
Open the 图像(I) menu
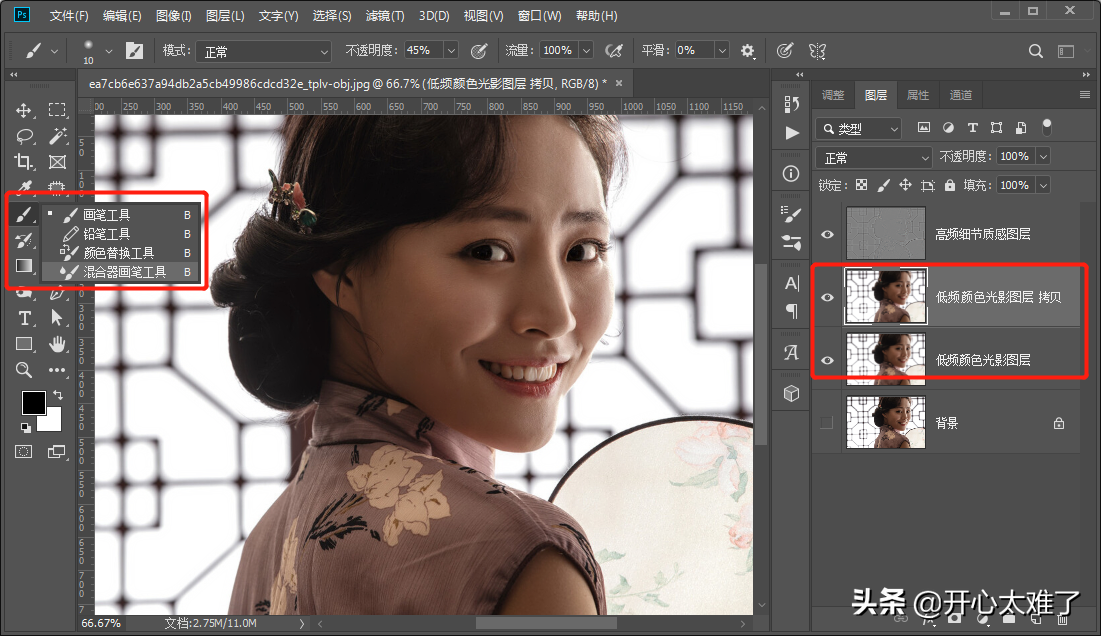173,15
